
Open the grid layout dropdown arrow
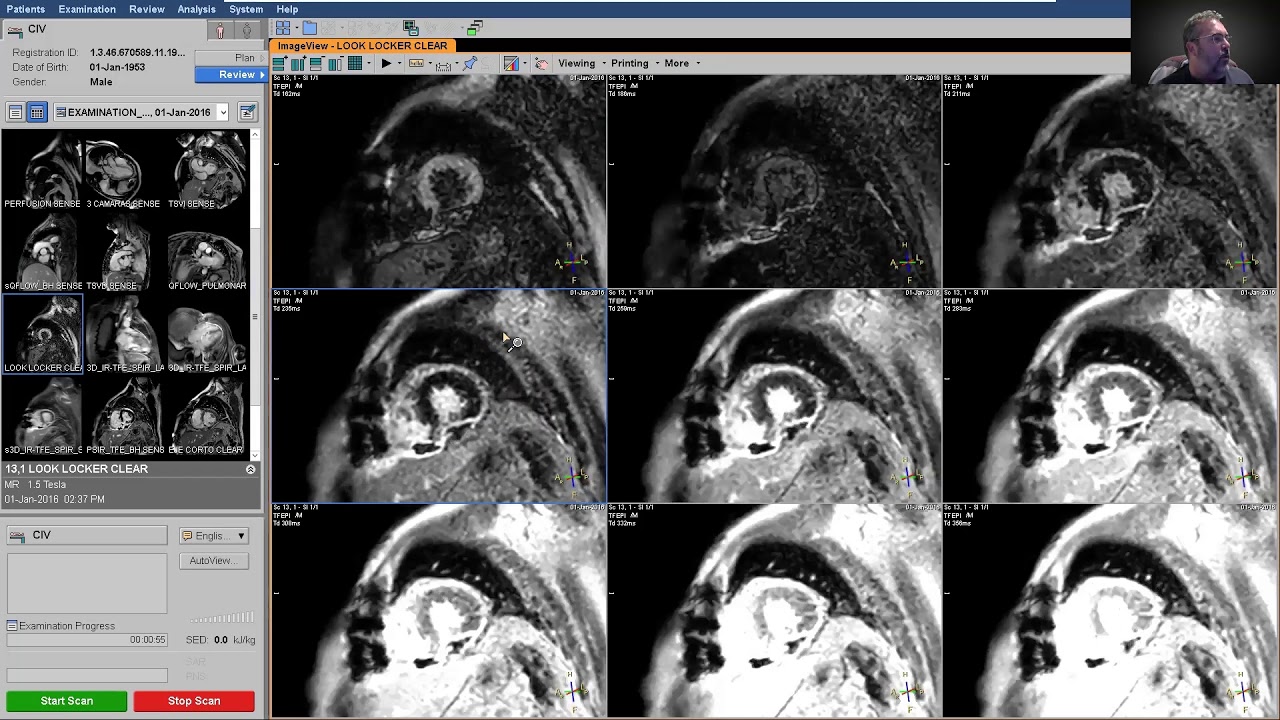click(369, 63)
